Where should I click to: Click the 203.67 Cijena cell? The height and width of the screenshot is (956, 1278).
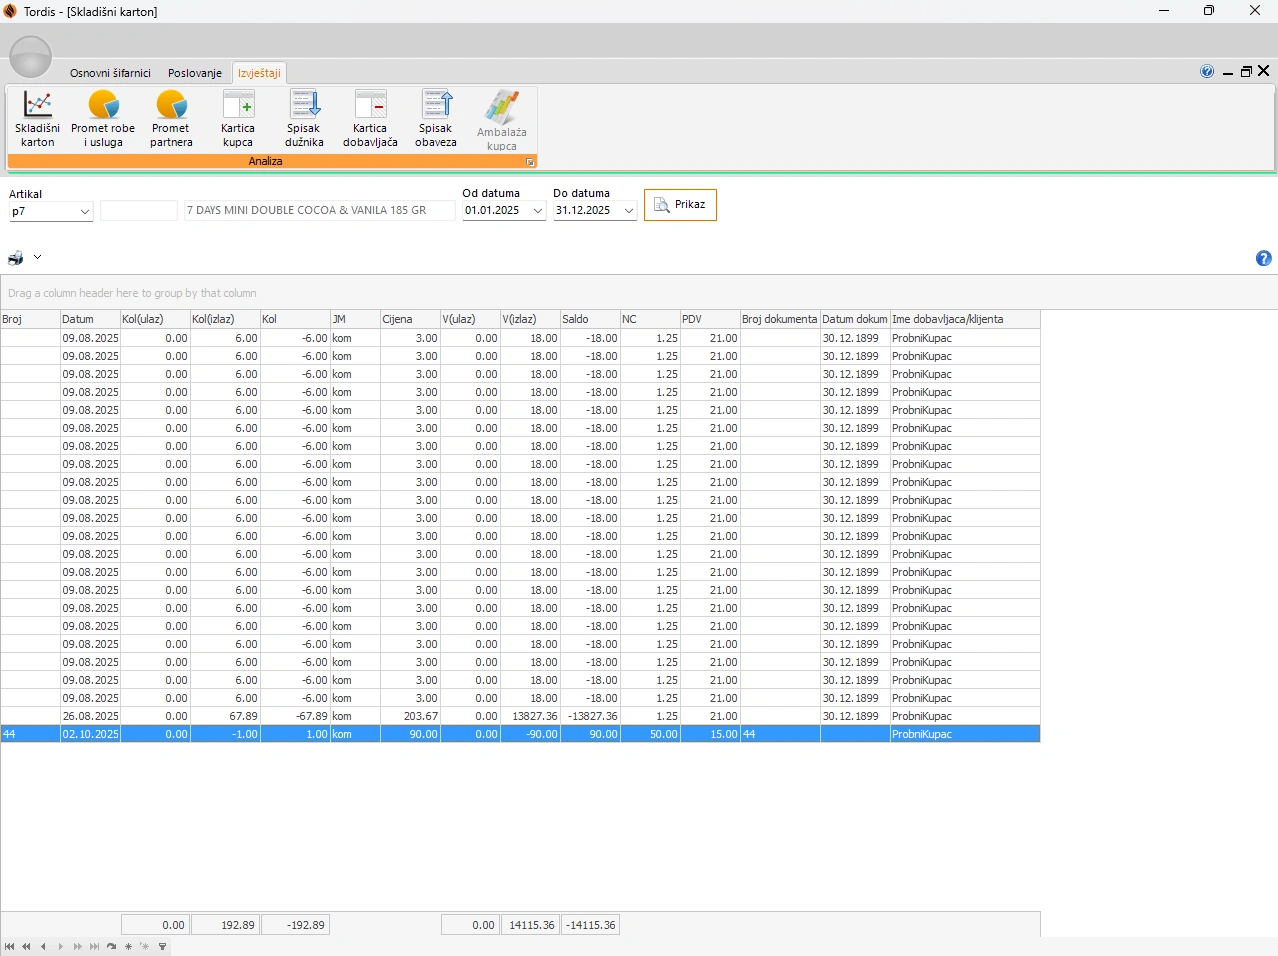pos(410,716)
